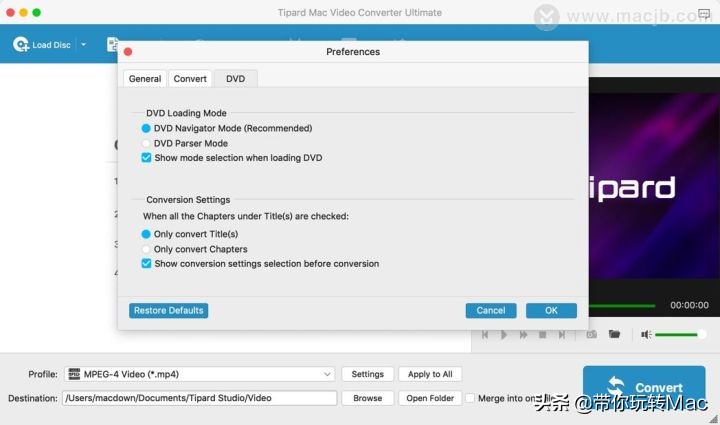Click OK in Preferences dialog
Image resolution: width=720 pixels, height=425 pixels.
click(x=551, y=310)
